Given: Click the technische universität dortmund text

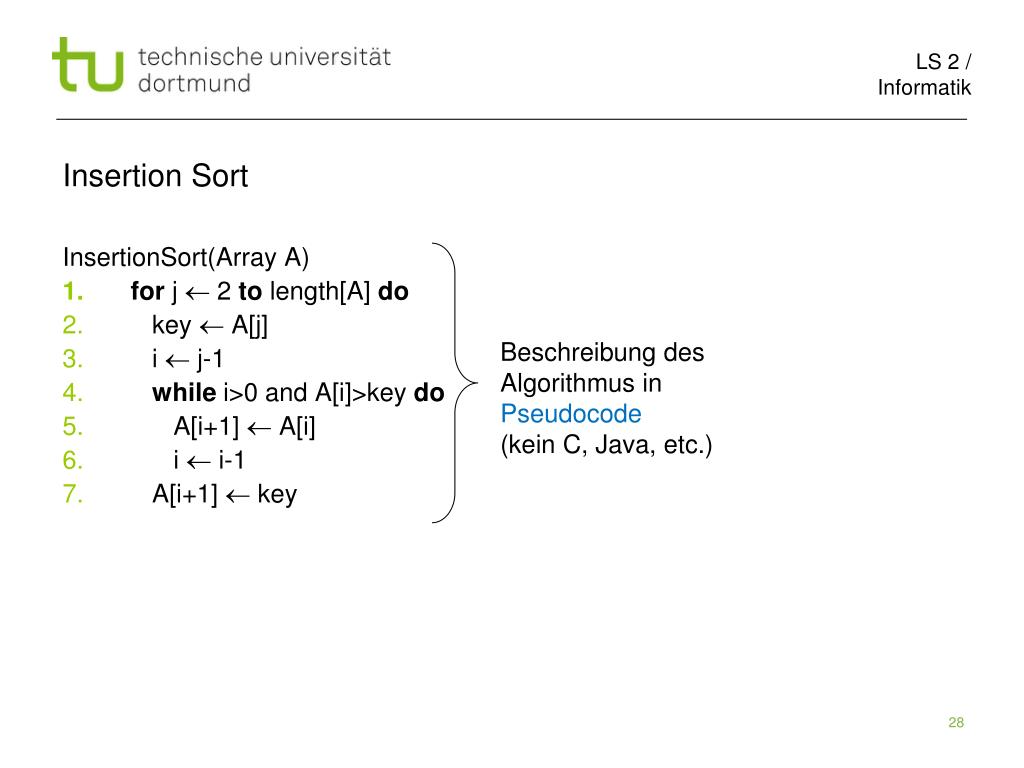Looking at the screenshot, I should click(264, 70).
